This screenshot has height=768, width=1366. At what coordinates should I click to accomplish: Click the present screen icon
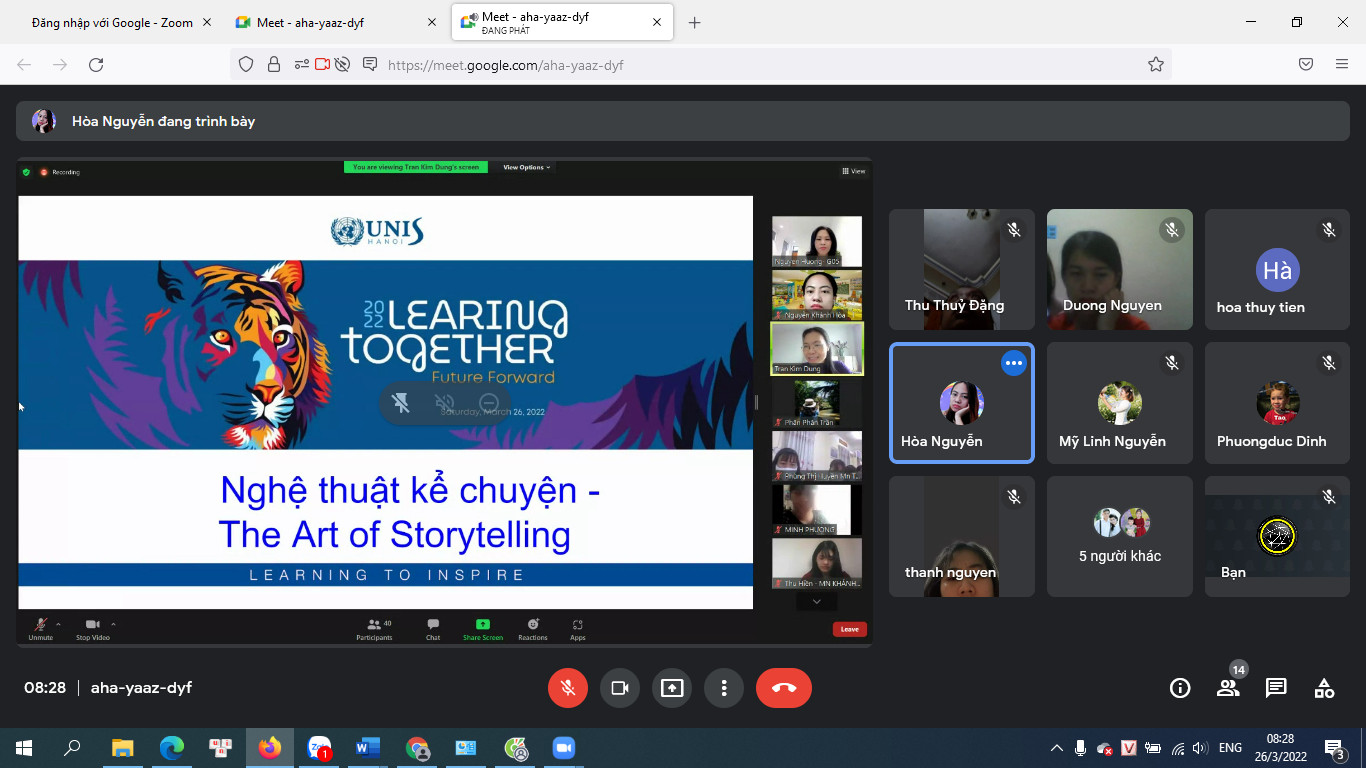(672, 688)
